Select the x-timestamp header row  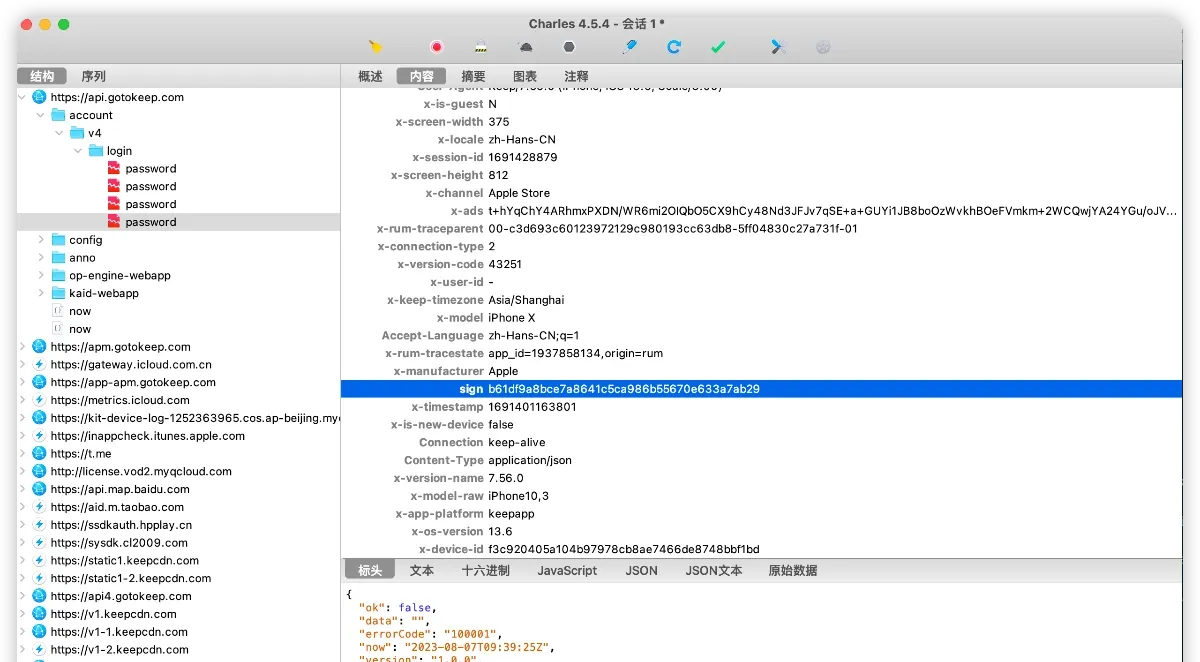coord(761,407)
